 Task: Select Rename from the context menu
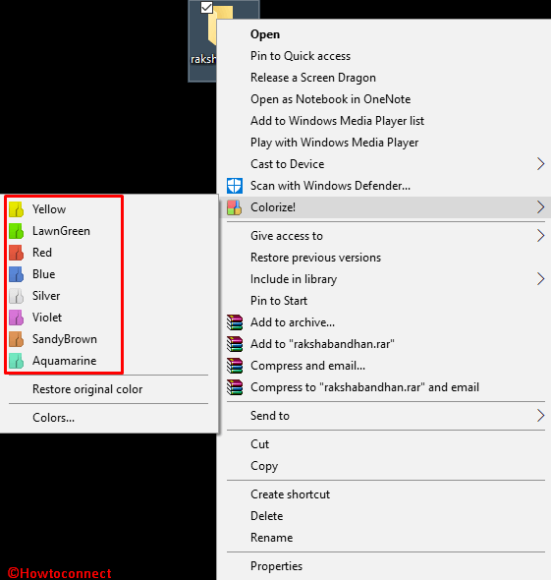[271, 538]
